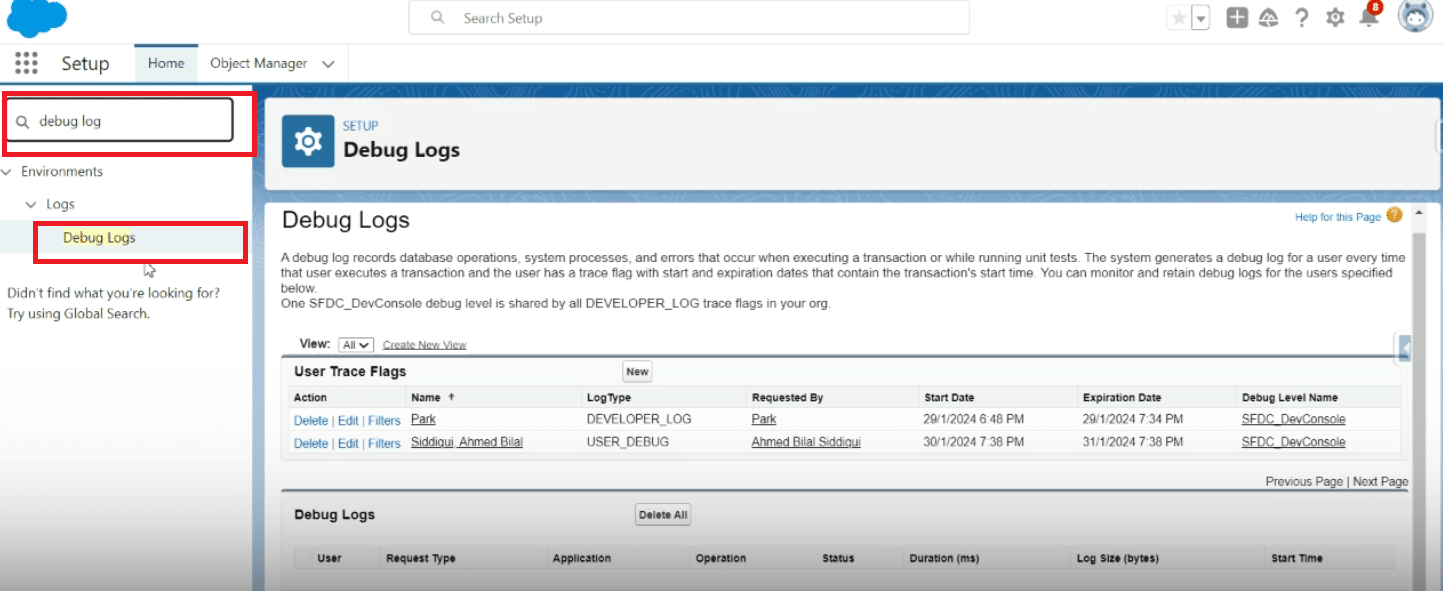The height and width of the screenshot is (591, 1443).
Task: Open Filters for Siddiqui, Ahmed Bilal trace flag
Action: coord(384,444)
